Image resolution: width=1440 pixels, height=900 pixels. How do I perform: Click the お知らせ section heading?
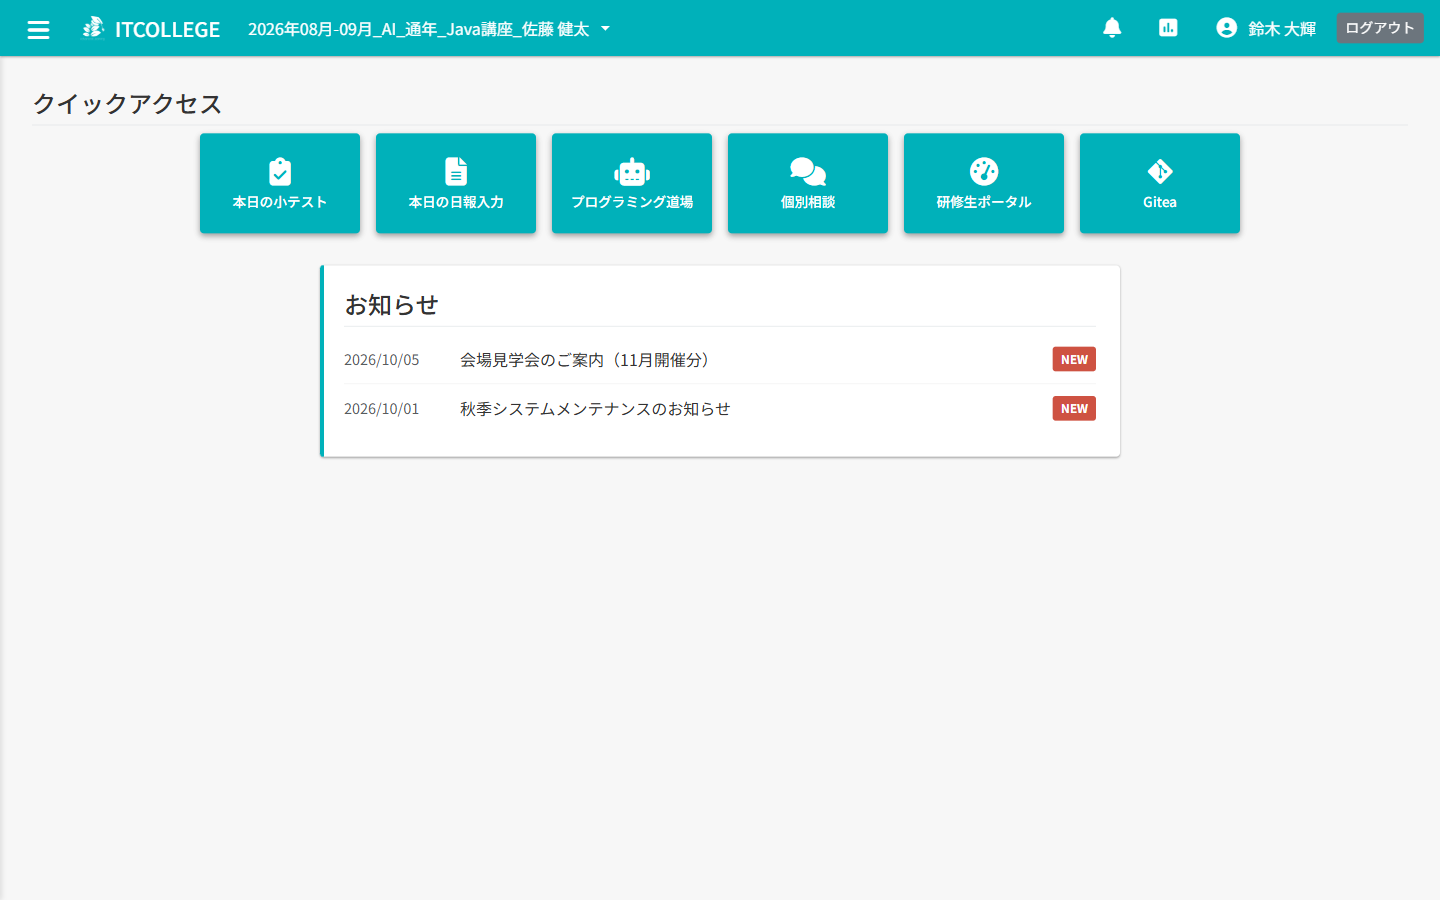(x=391, y=305)
